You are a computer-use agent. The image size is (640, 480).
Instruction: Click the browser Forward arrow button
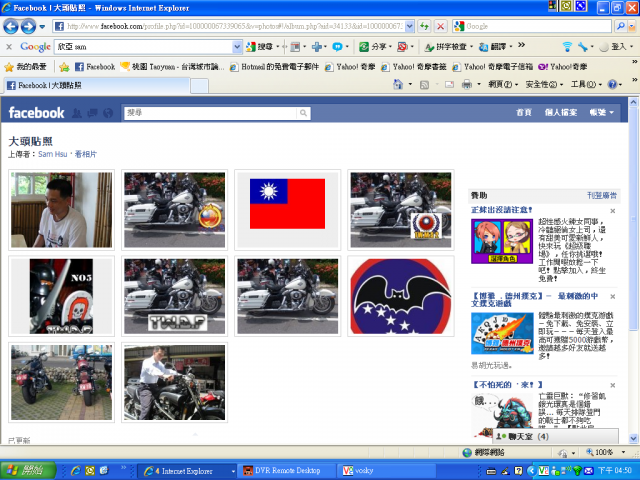pos(28,27)
